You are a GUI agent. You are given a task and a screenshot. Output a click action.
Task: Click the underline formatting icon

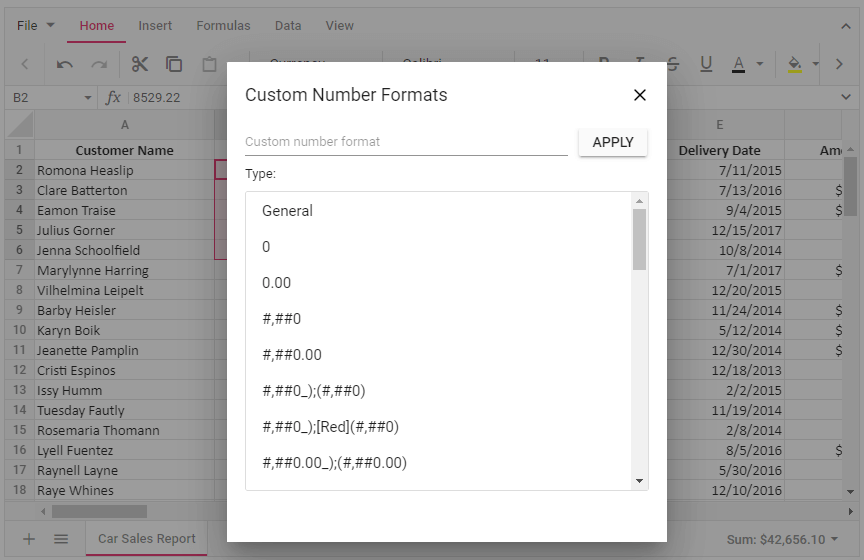pyautogui.click(x=706, y=64)
